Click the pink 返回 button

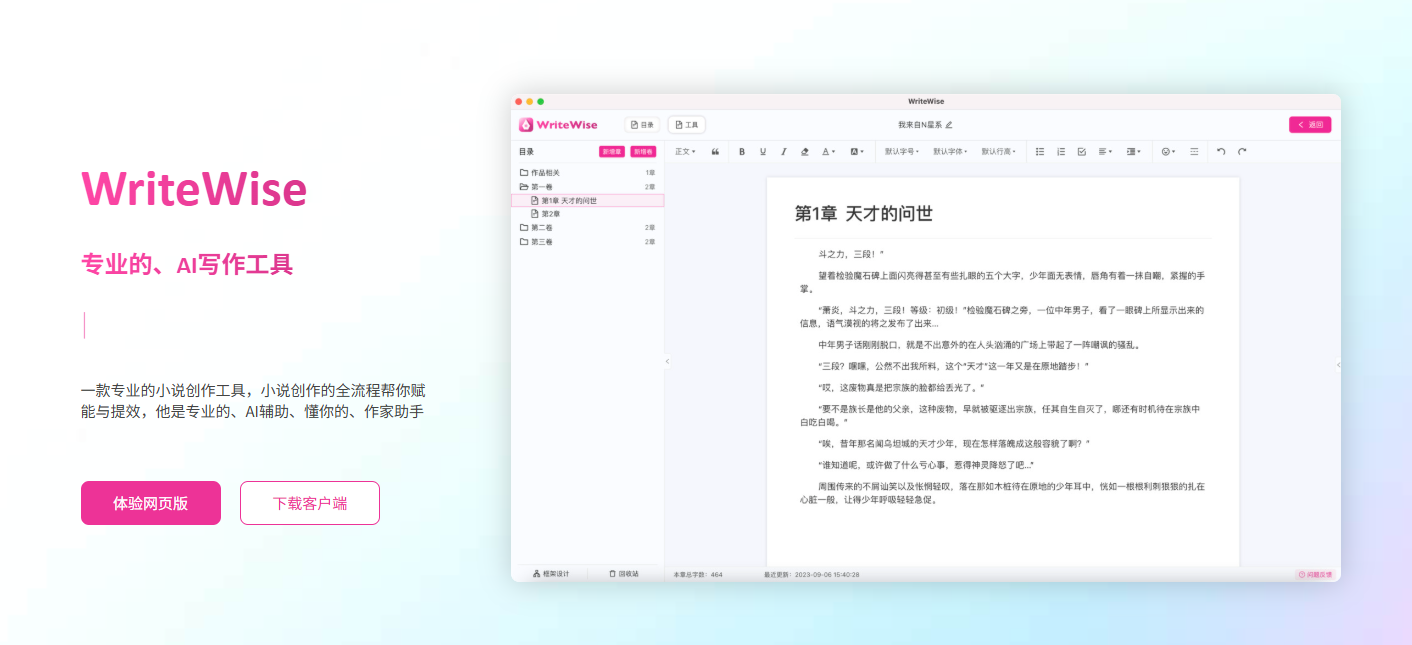1310,125
